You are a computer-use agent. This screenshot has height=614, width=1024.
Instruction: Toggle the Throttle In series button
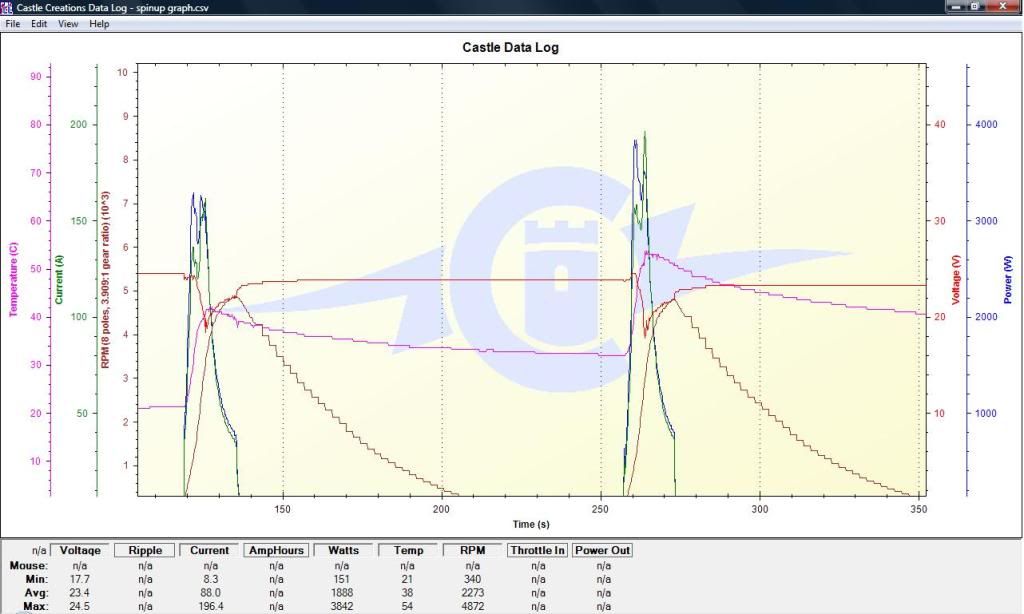pyautogui.click(x=537, y=550)
